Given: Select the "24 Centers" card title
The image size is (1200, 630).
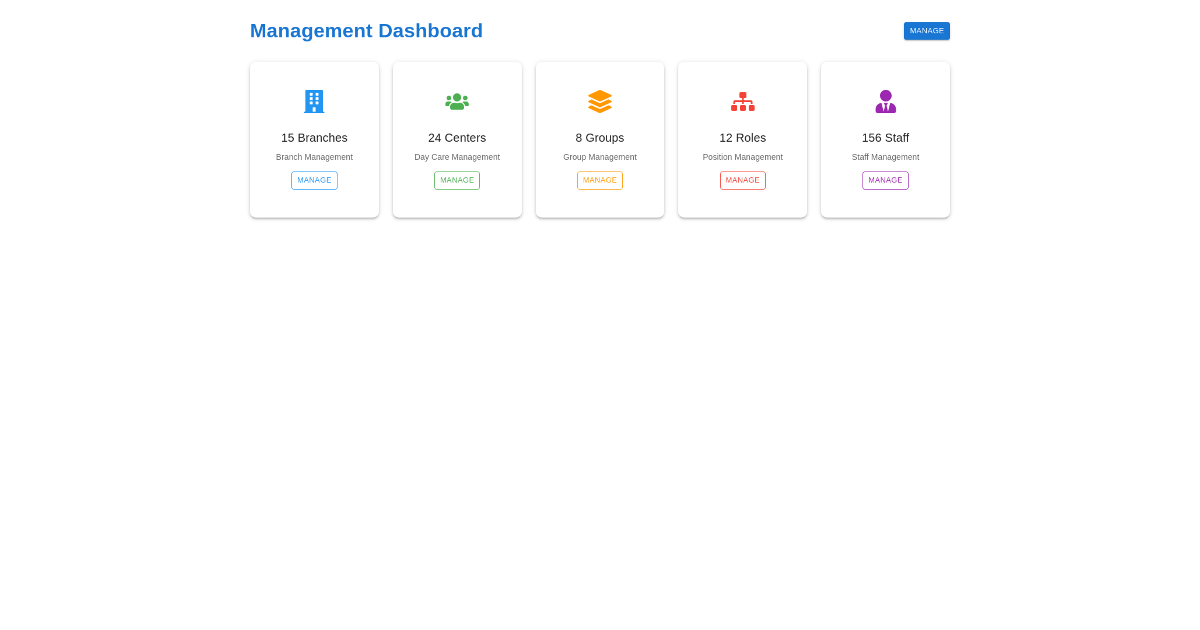Looking at the screenshot, I should (457, 138).
